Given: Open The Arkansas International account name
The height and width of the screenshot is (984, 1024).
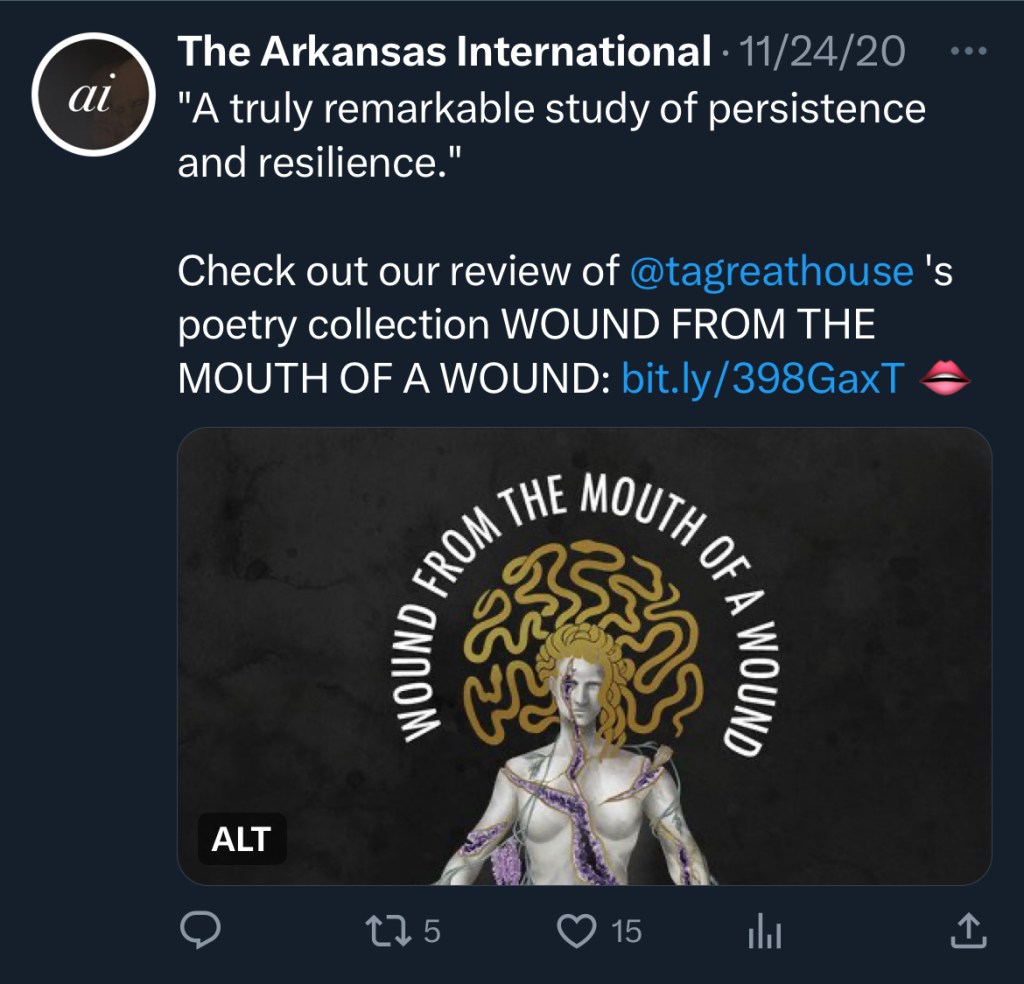Looking at the screenshot, I should coord(444,51).
